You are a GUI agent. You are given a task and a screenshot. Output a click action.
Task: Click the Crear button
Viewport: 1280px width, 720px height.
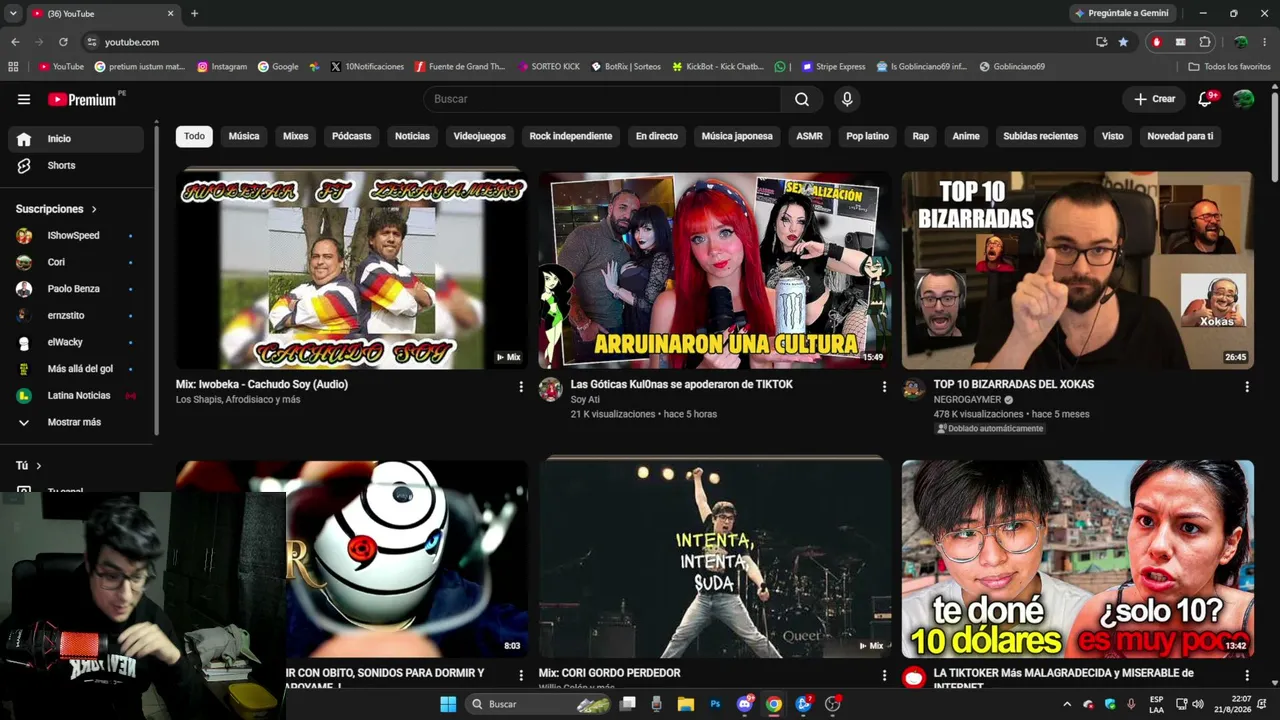[x=1154, y=99]
